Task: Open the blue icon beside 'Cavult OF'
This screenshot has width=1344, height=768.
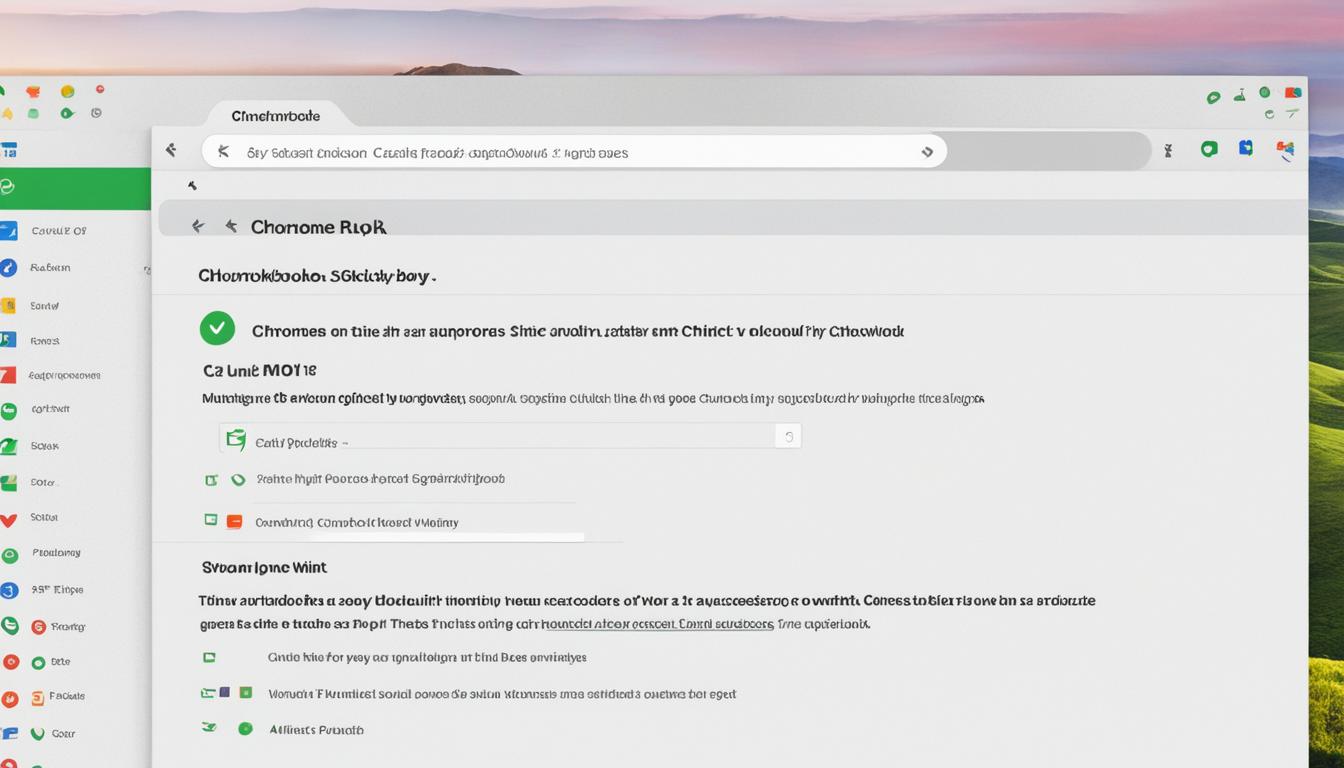Action: click(x=8, y=231)
